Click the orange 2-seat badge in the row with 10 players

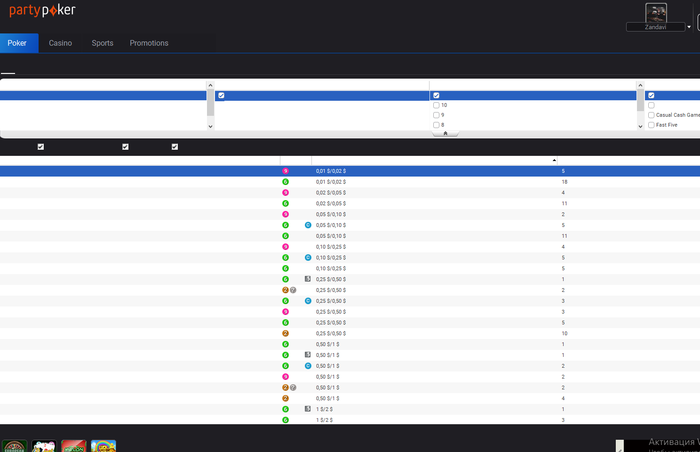(285, 334)
